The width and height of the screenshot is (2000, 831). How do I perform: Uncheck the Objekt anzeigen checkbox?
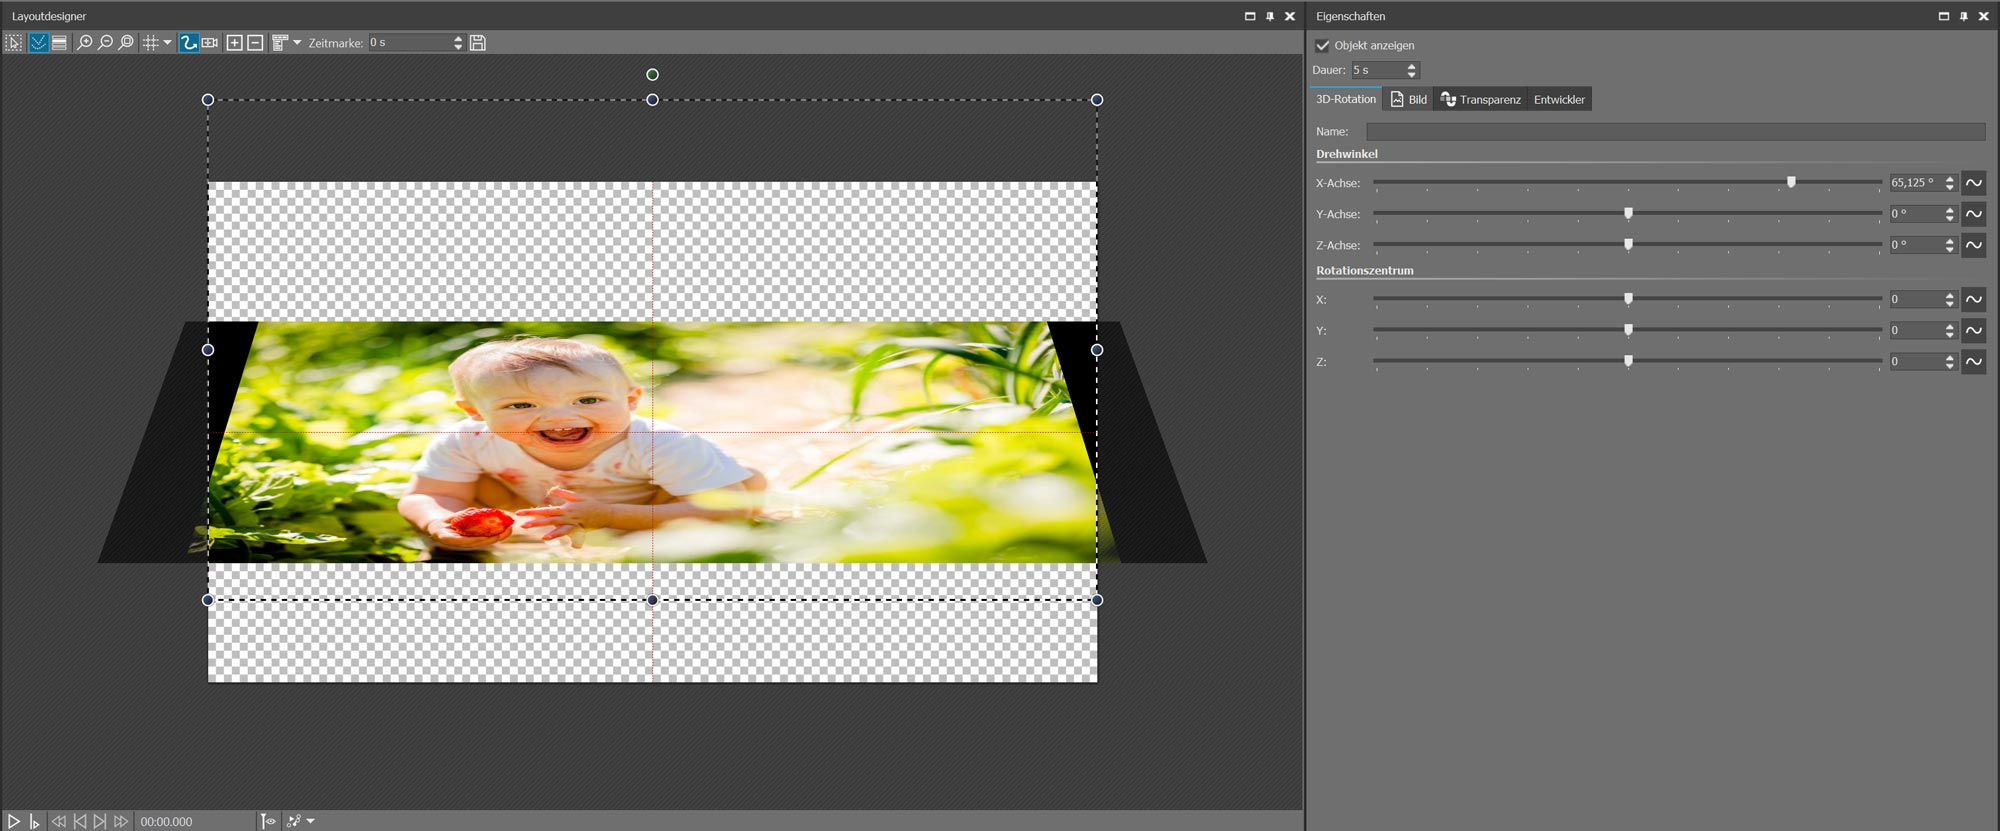[x=1323, y=46]
